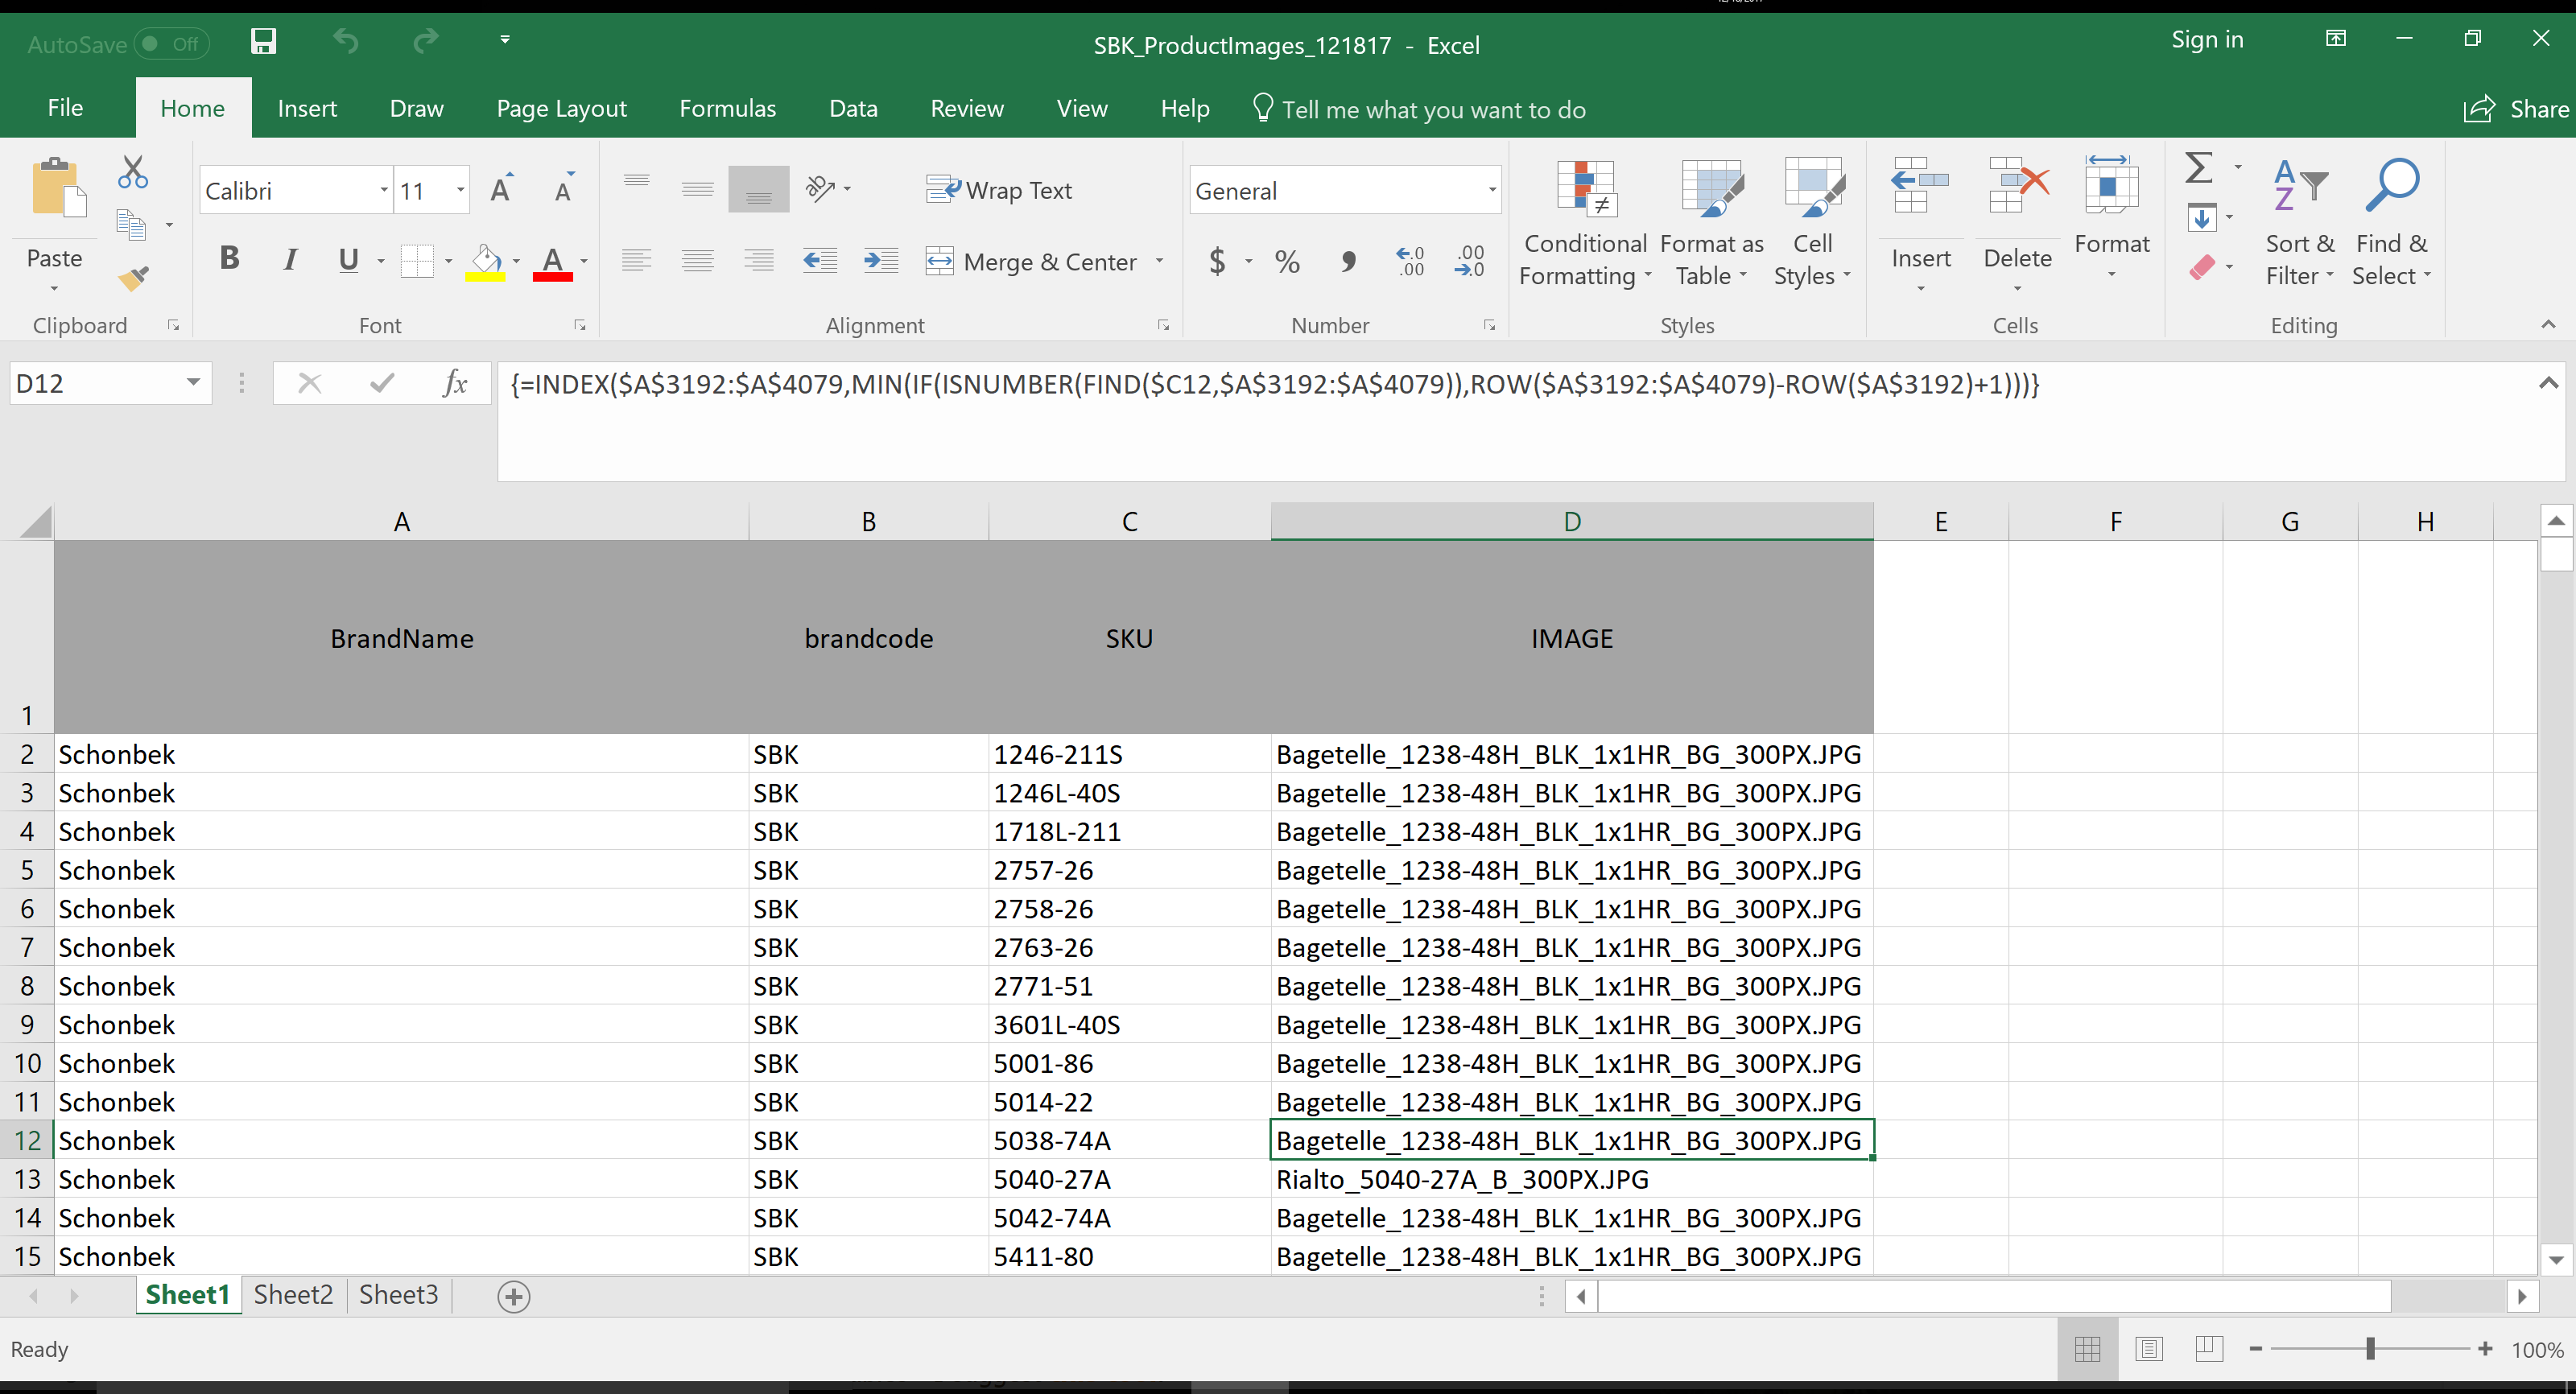Click the Paste clipboard icon

tap(58, 187)
